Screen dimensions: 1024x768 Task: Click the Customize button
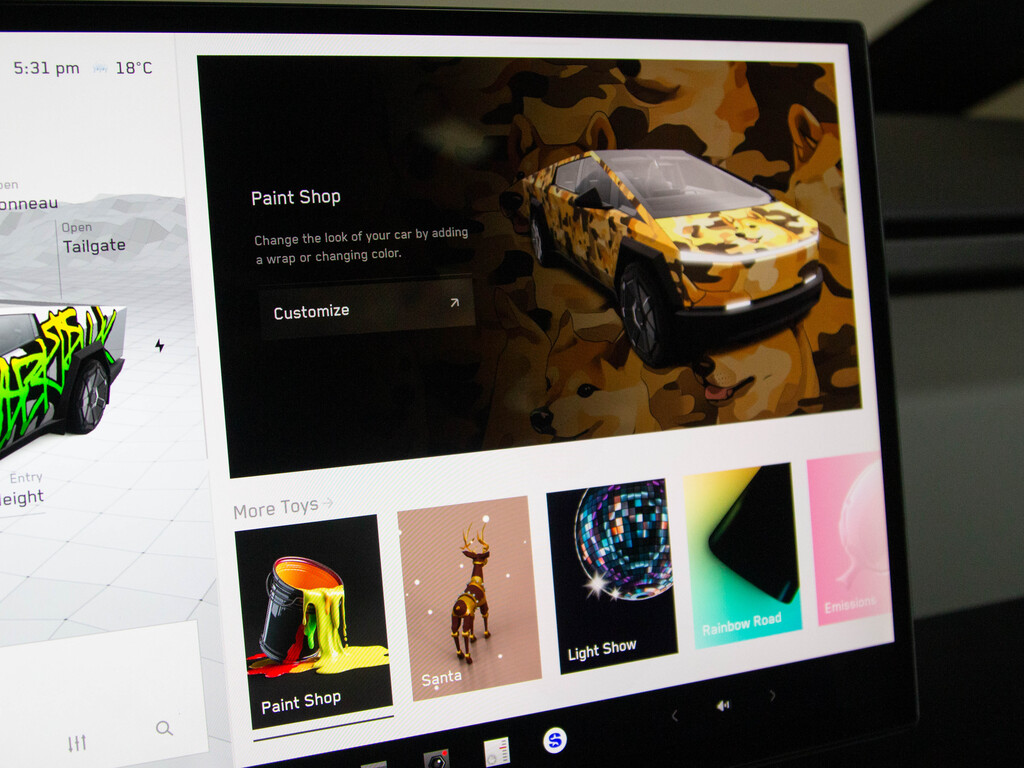[x=367, y=308]
